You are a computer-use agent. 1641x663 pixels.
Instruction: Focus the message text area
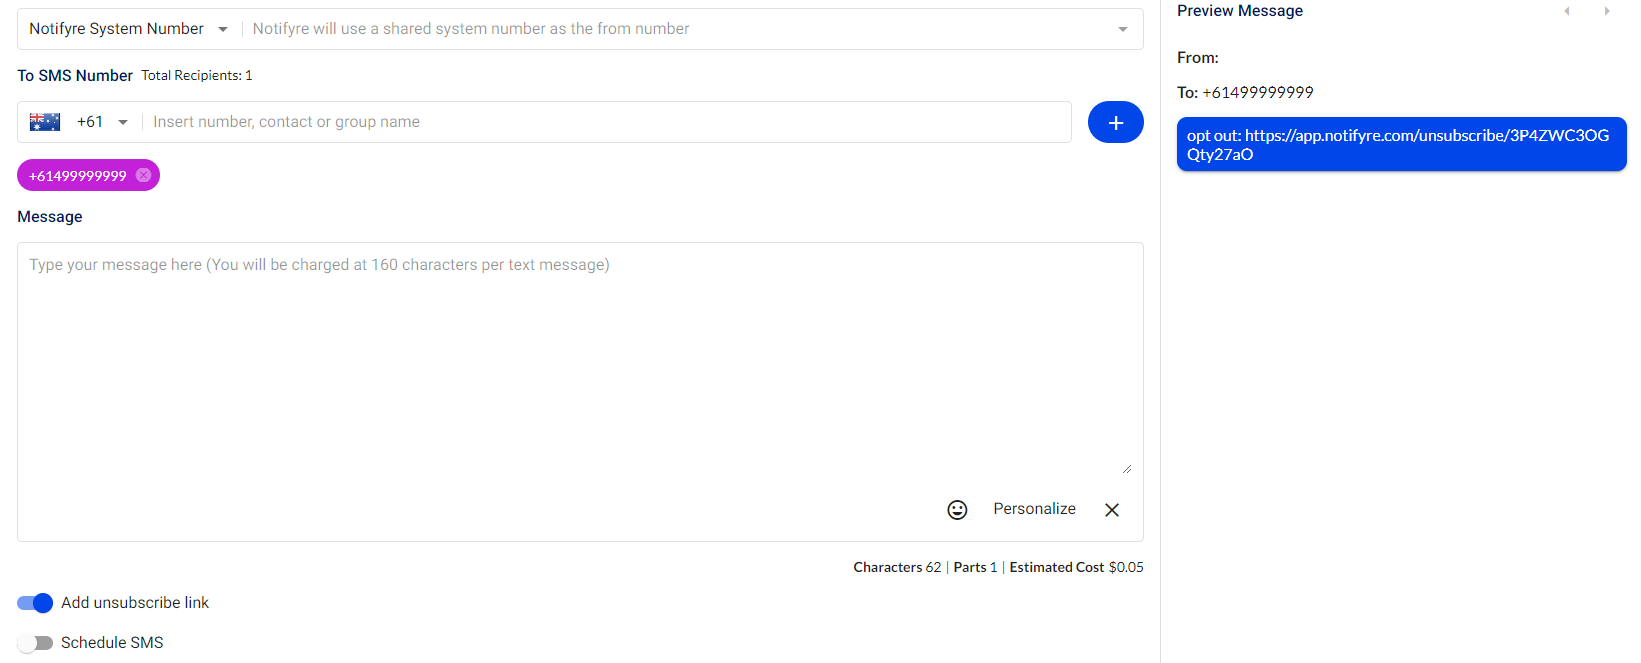click(580, 360)
